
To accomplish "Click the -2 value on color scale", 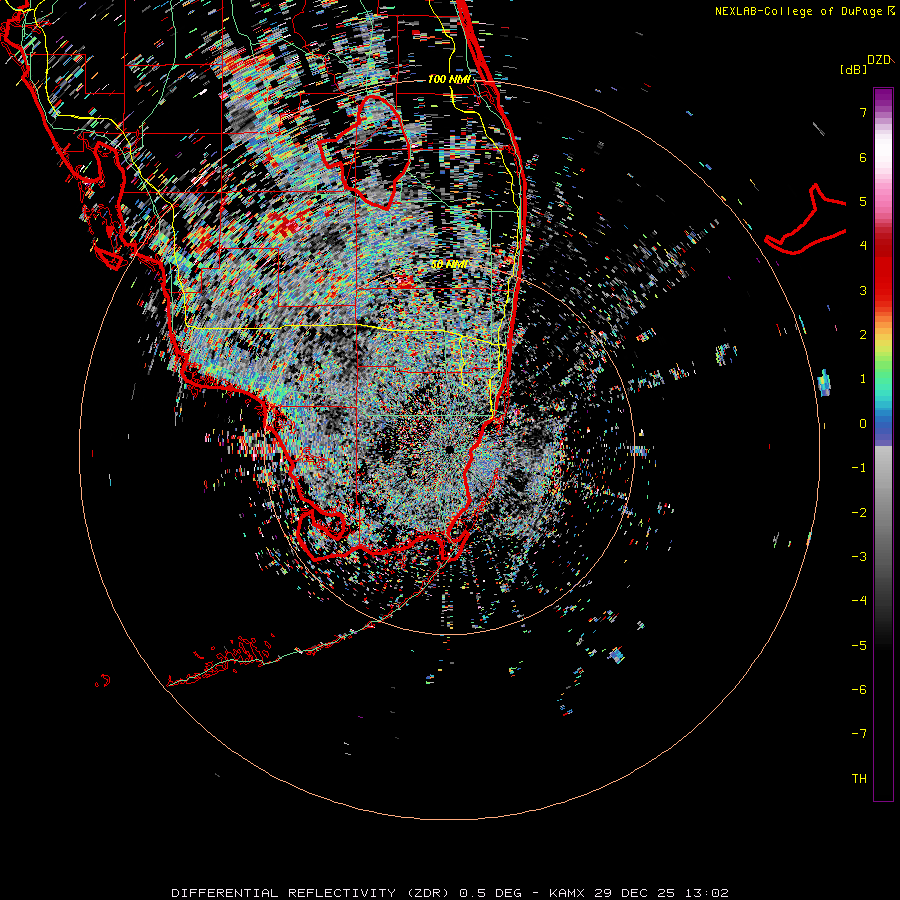I will 859,513.
